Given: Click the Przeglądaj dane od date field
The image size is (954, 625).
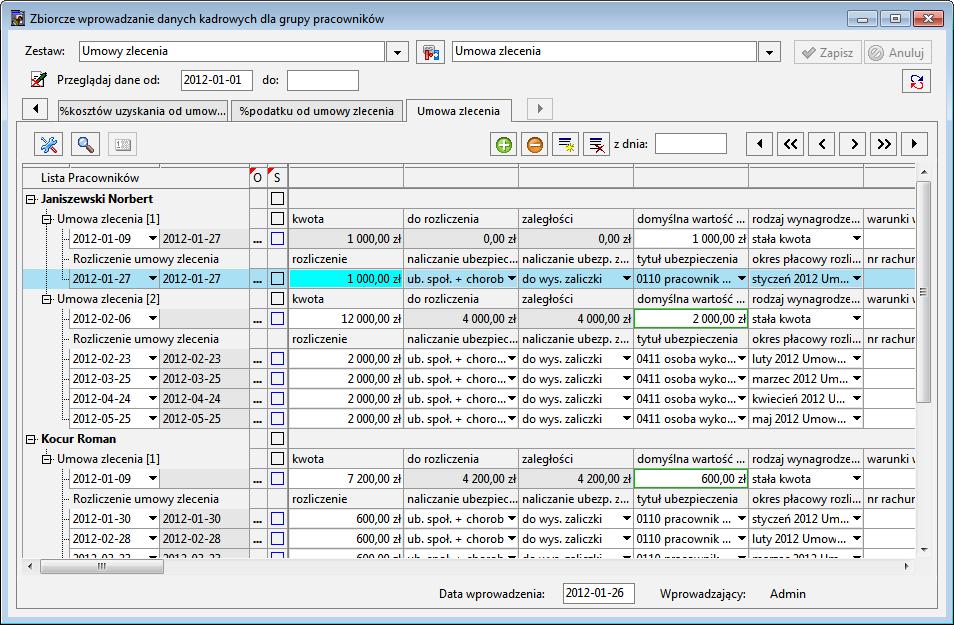Looking at the screenshot, I should 217,80.
